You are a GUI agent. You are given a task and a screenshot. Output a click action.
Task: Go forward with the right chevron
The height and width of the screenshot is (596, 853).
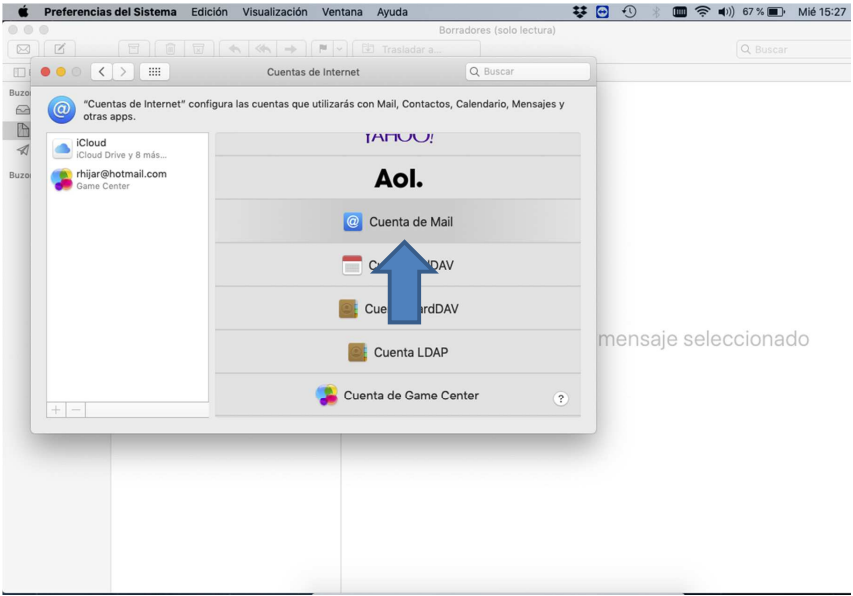coord(123,72)
